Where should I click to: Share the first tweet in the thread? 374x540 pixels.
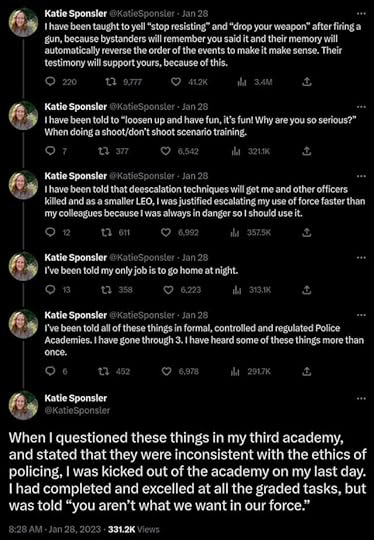click(x=307, y=82)
